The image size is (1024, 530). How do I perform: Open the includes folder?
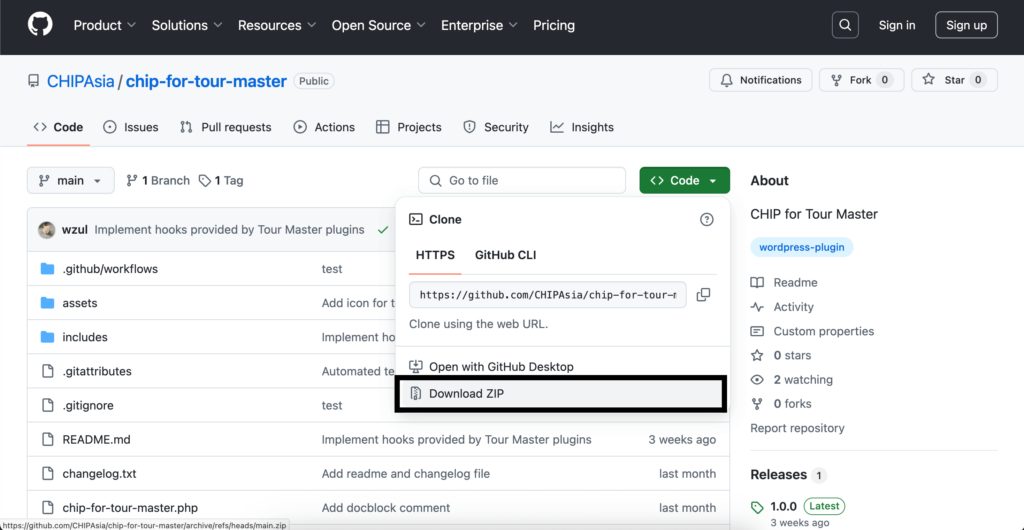[85, 337]
